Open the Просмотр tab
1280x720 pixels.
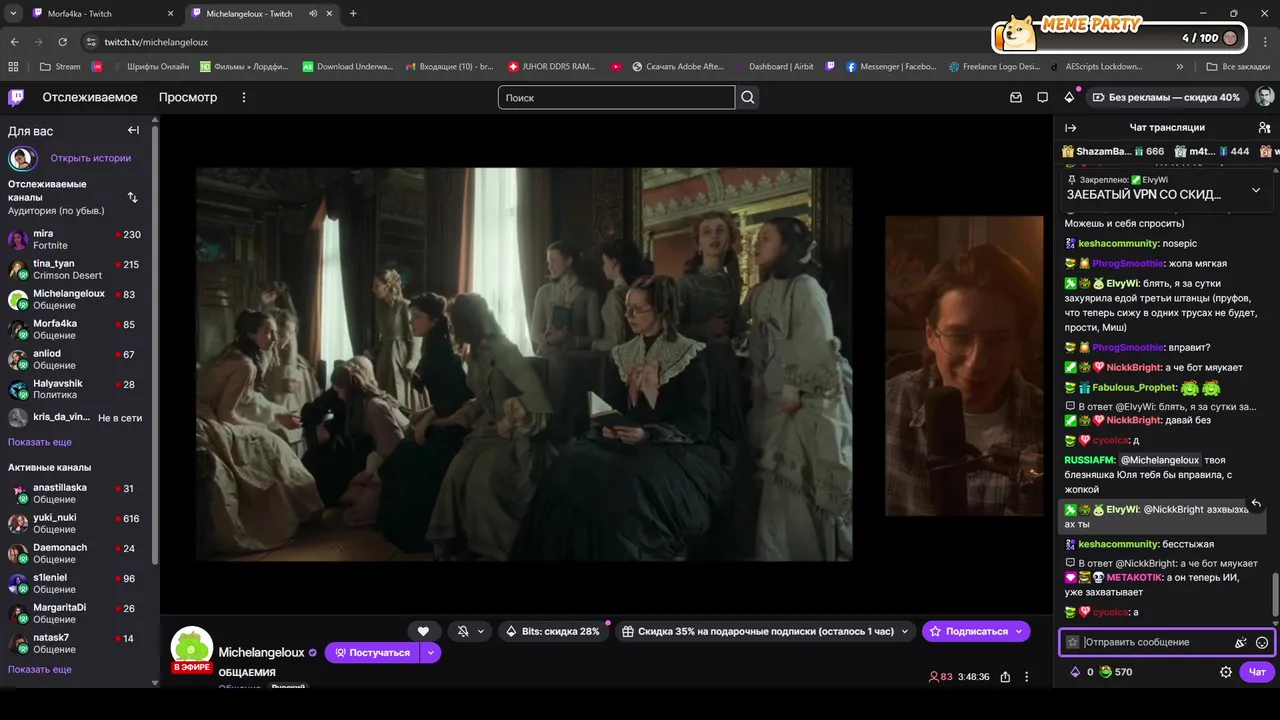[x=188, y=97]
